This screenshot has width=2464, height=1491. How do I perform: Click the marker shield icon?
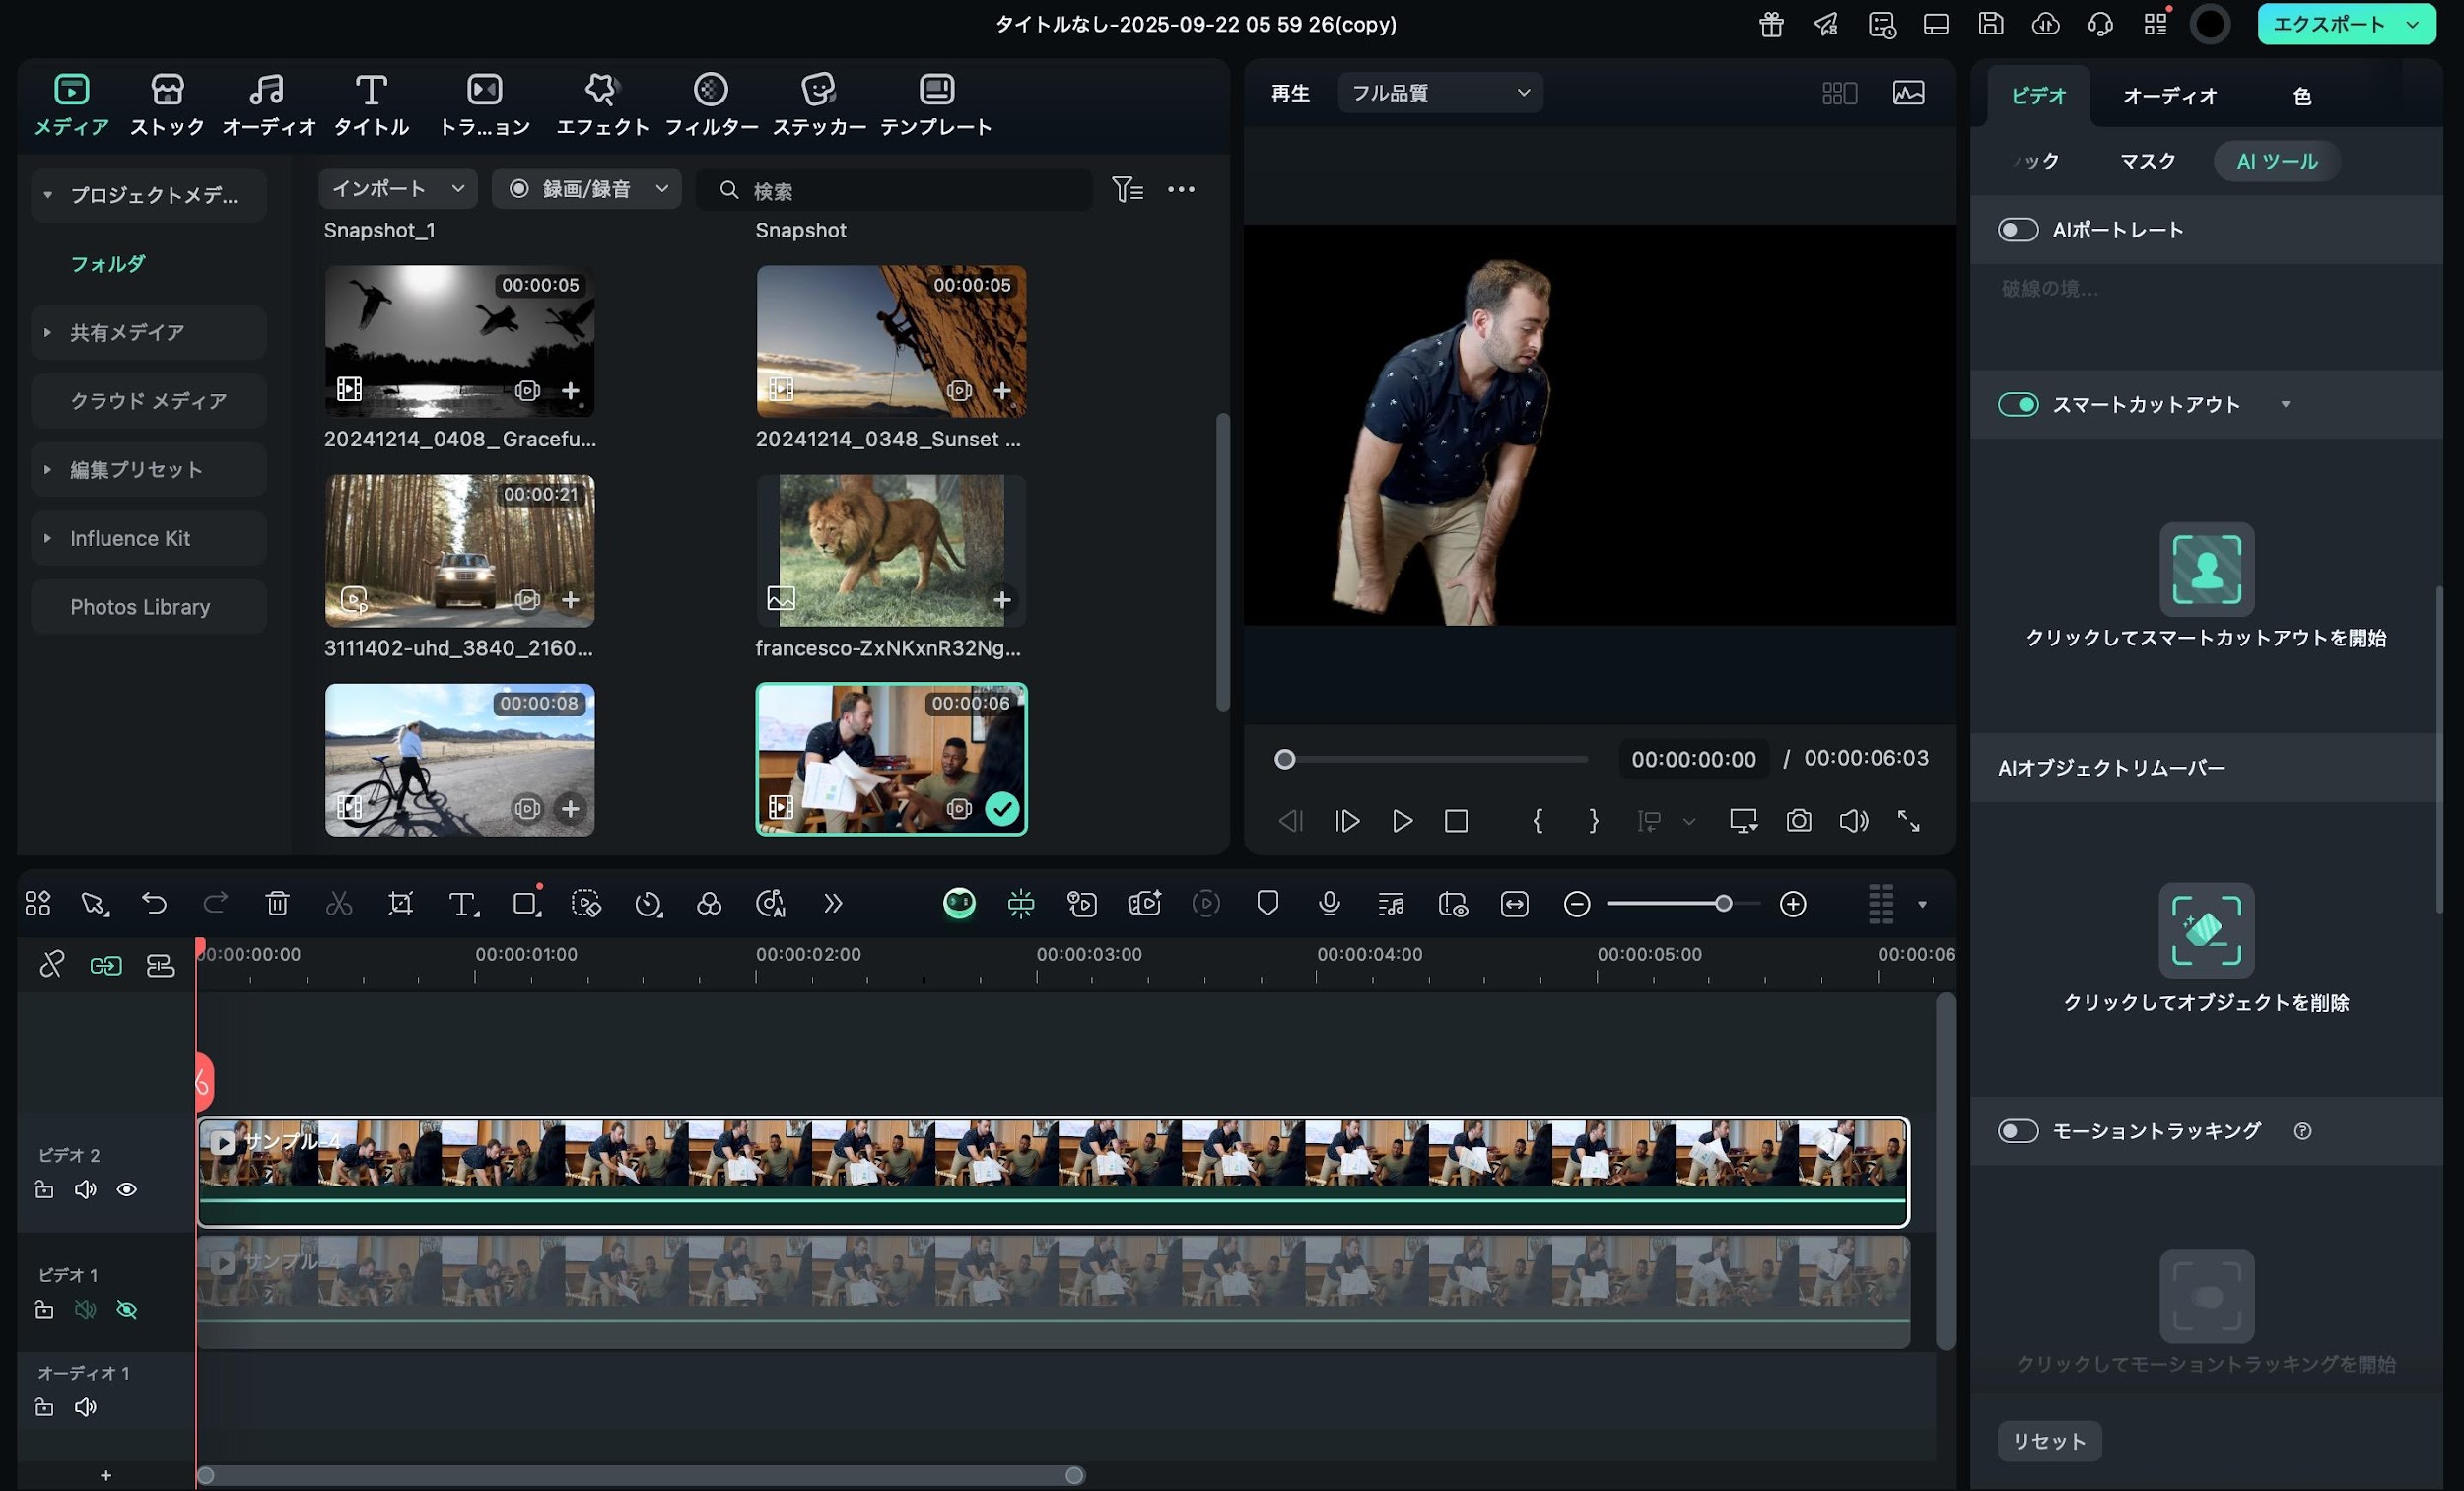tap(1267, 904)
